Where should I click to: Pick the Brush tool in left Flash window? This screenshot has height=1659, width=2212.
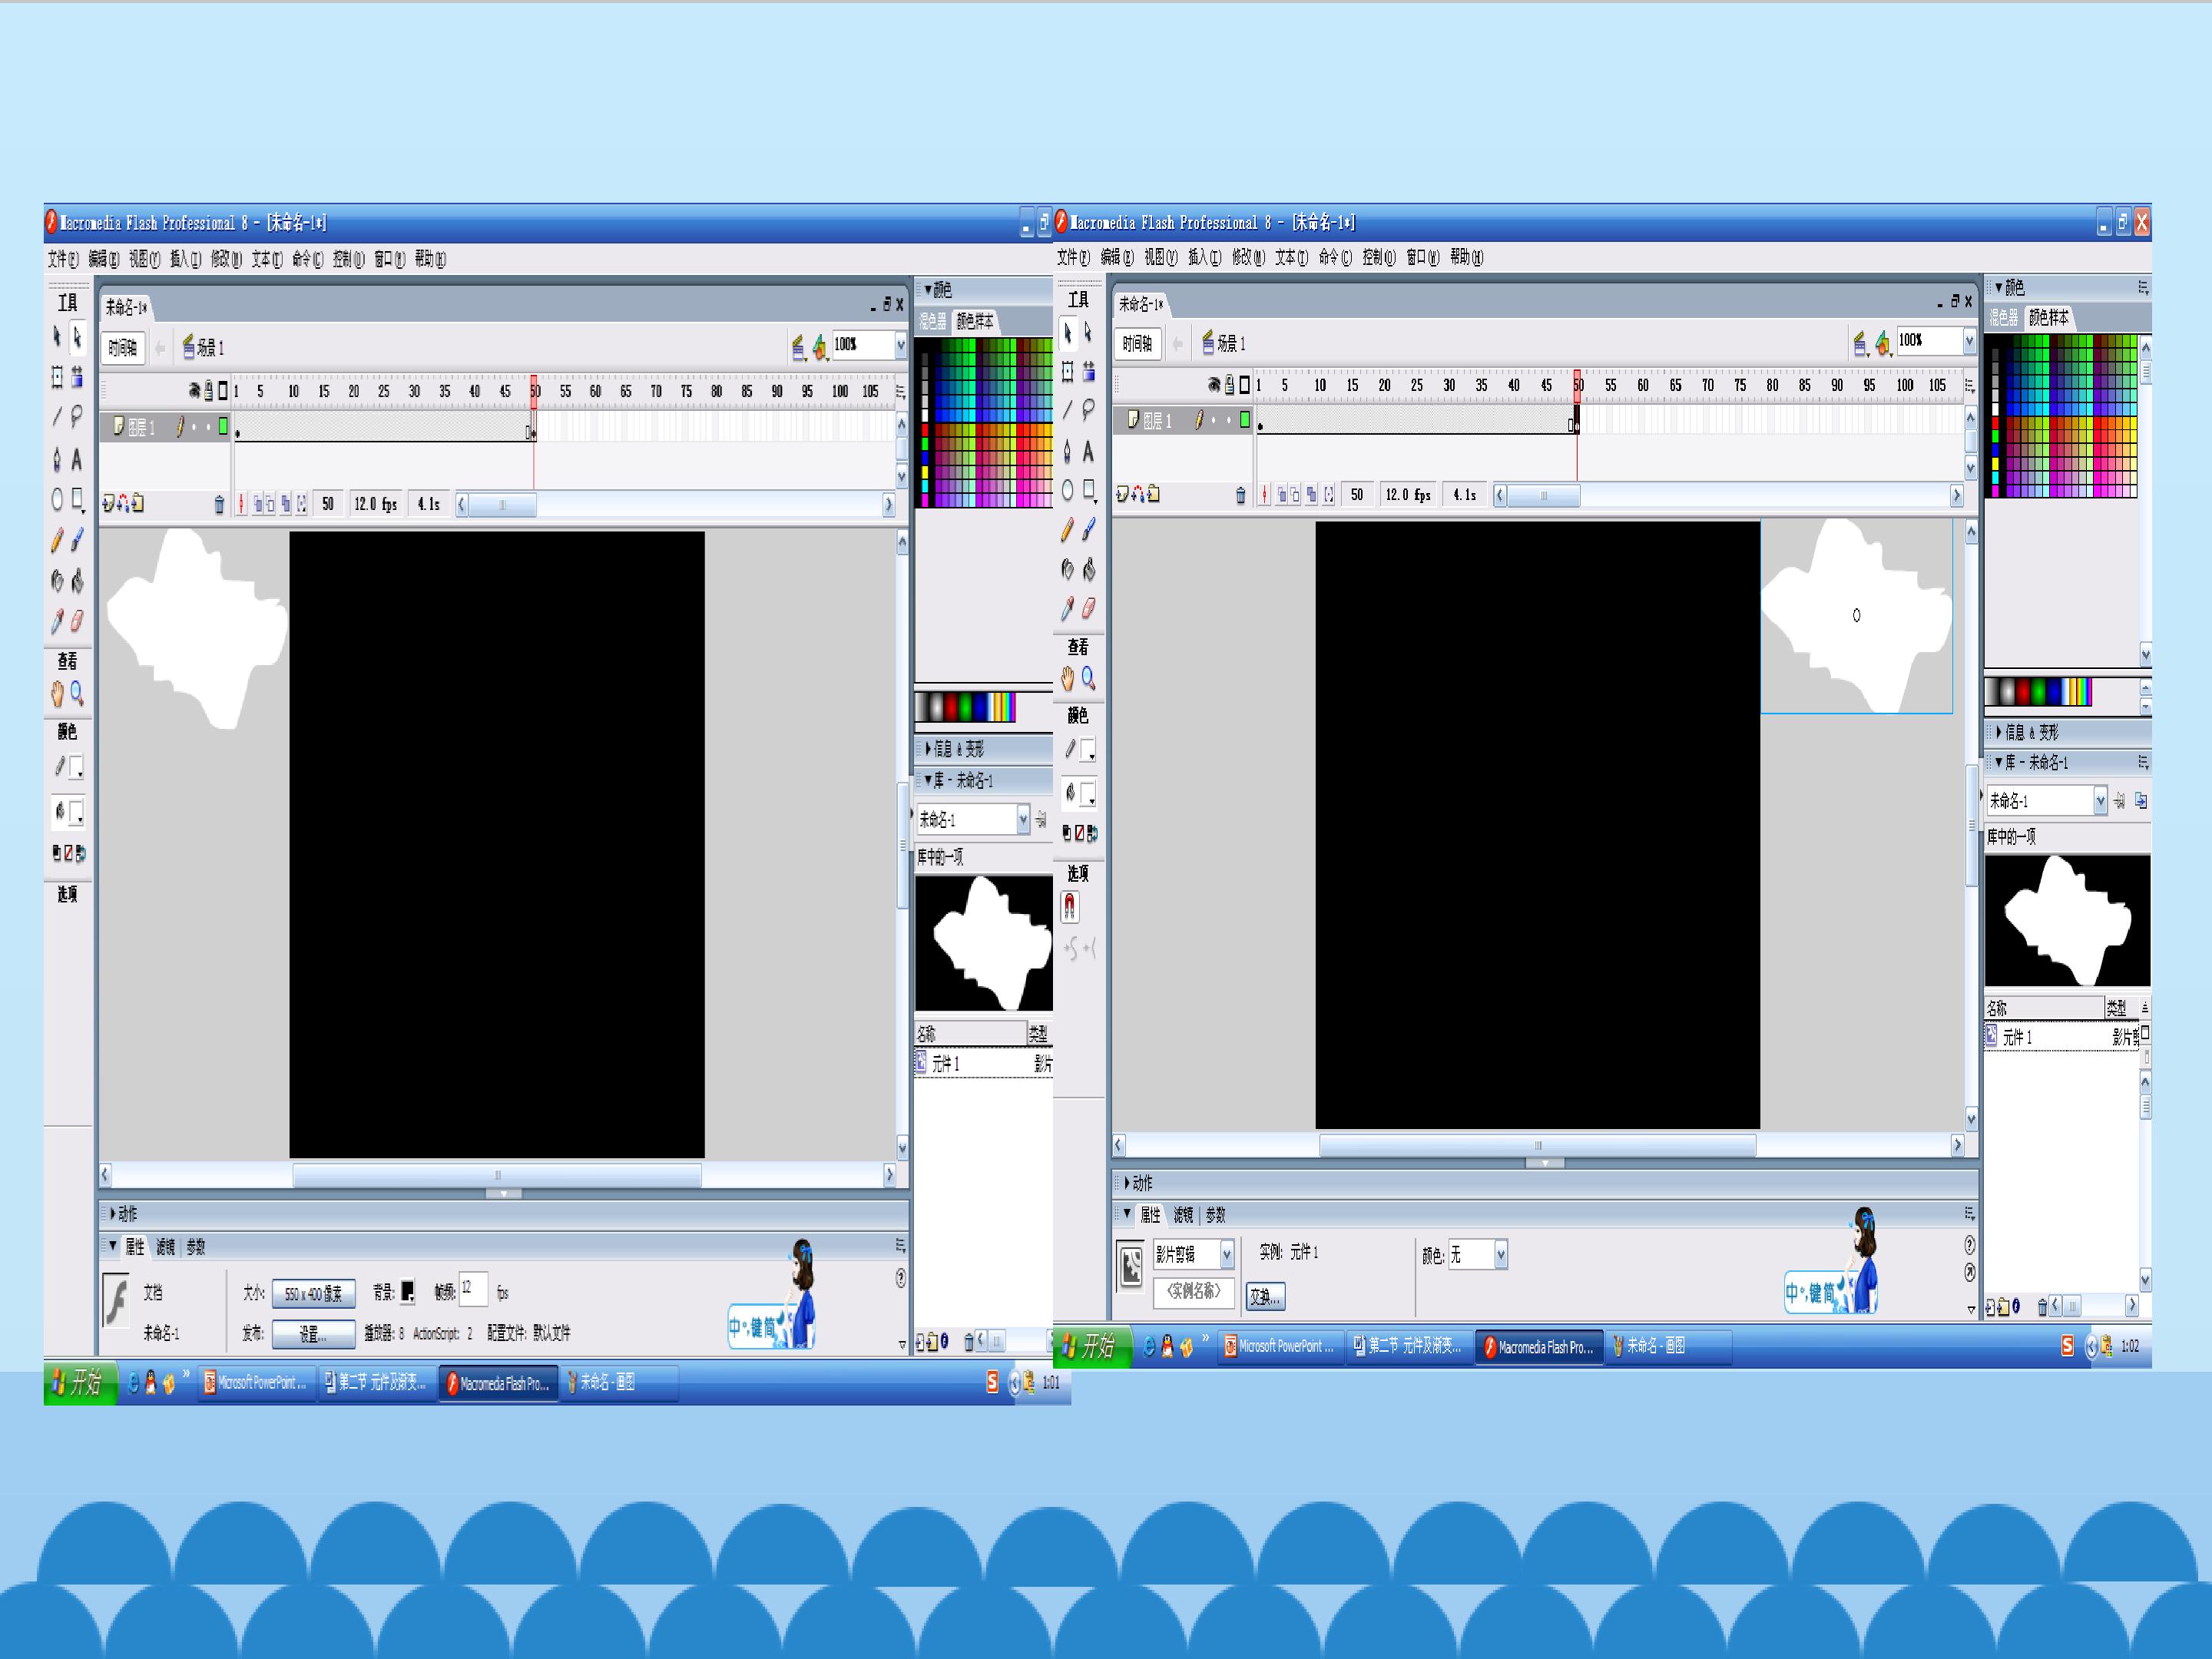(77, 541)
